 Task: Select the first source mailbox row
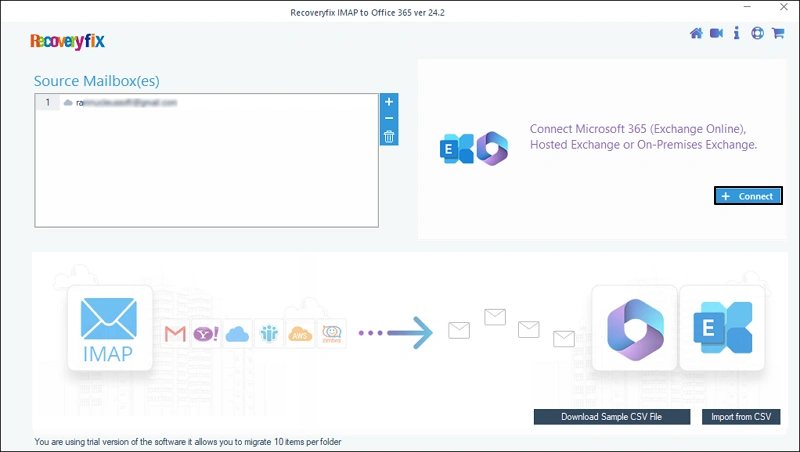coord(207,103)
